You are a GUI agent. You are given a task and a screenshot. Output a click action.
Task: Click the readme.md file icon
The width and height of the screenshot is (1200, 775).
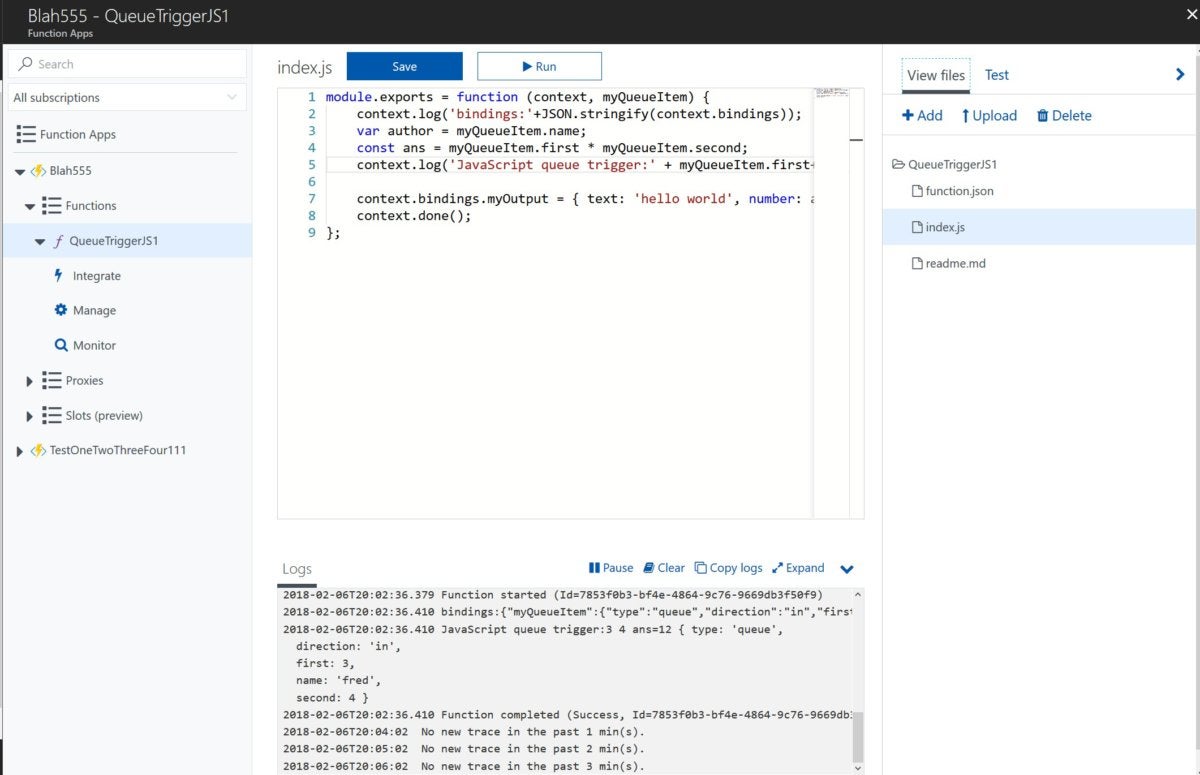point(917,264)
